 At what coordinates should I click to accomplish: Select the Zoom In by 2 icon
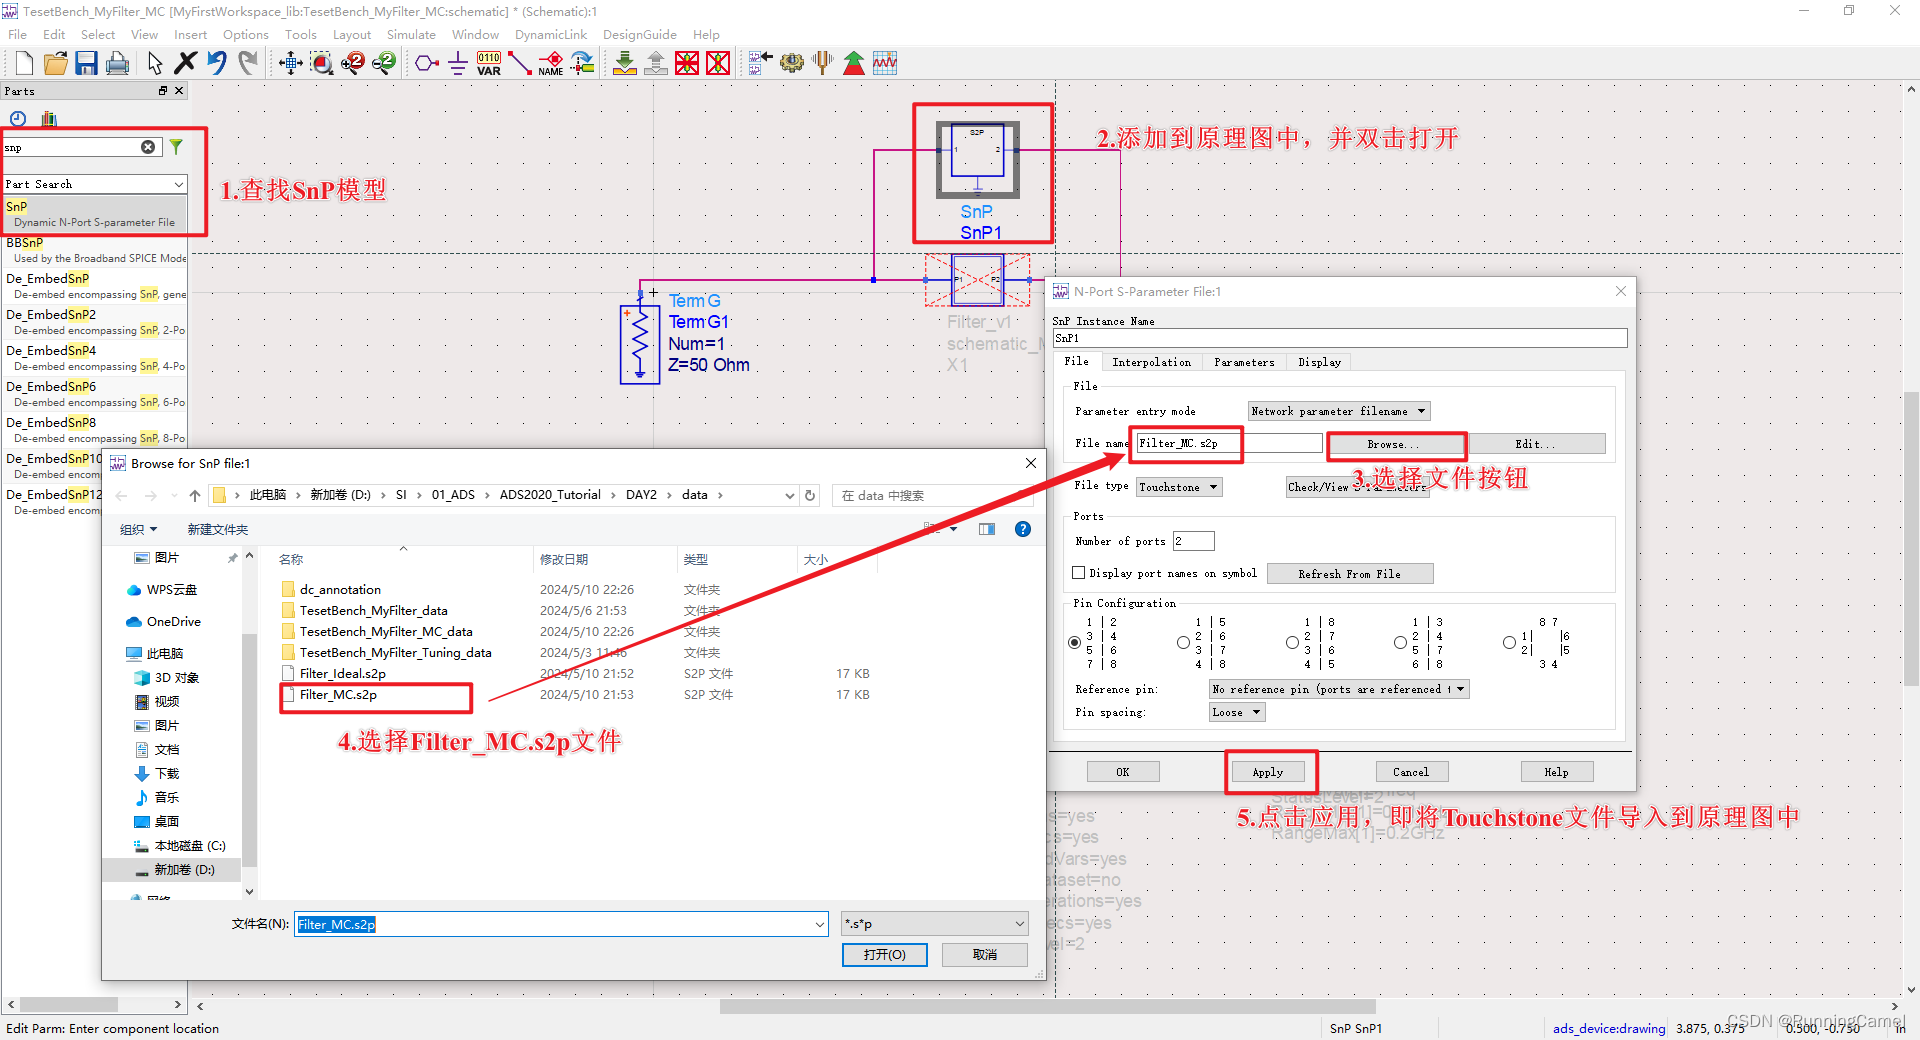tap(352, 63)
